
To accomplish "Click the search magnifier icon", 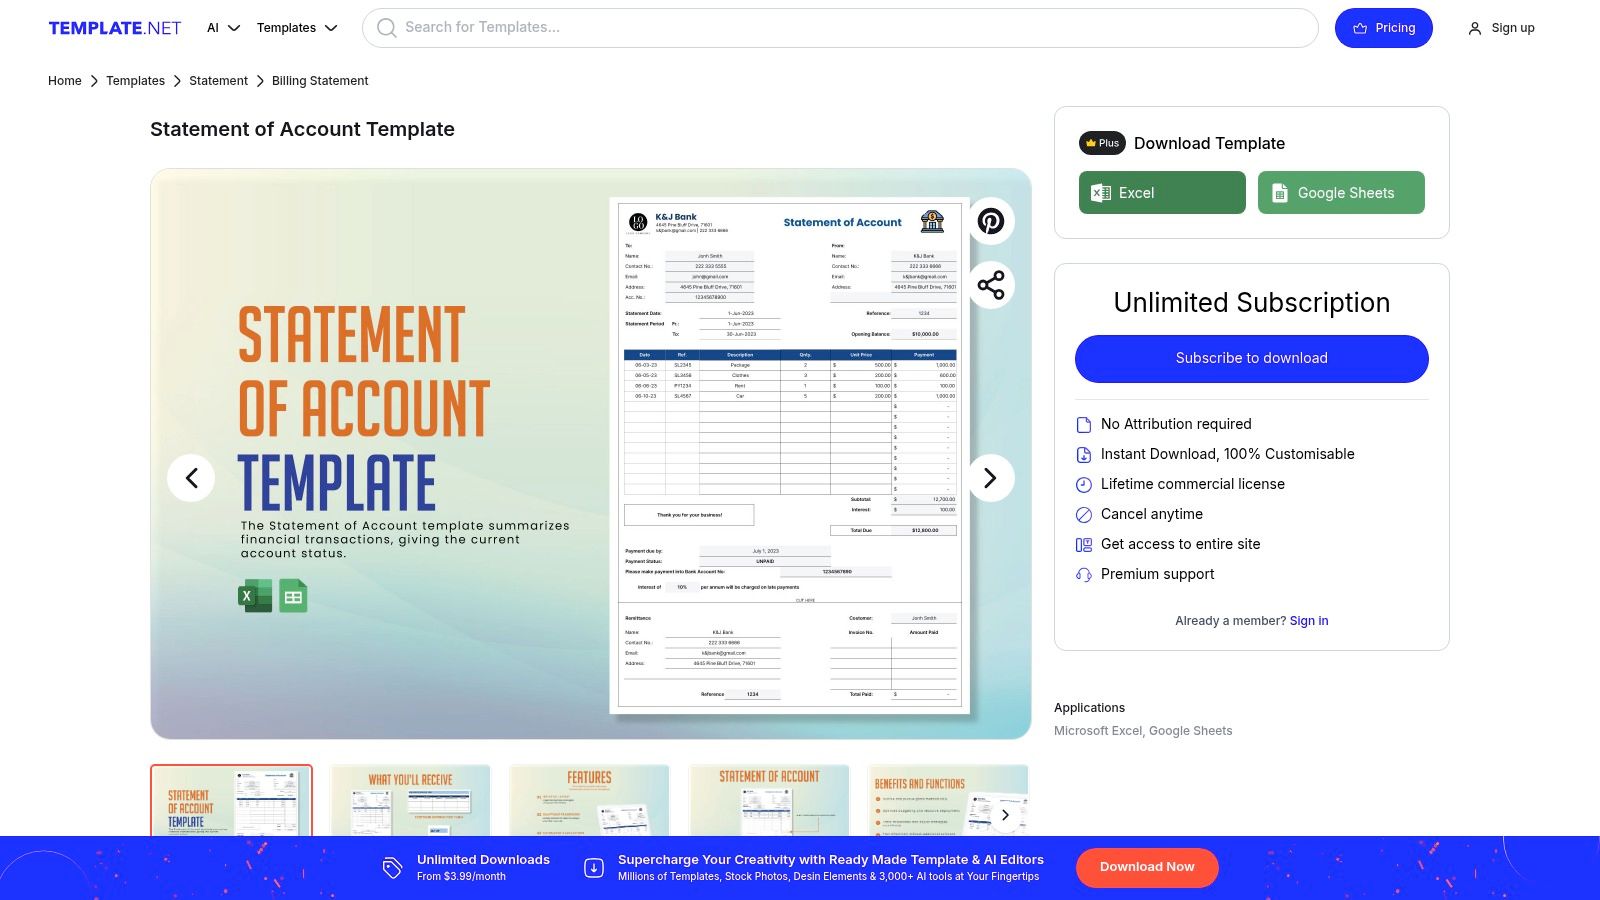I will point(386,28).
